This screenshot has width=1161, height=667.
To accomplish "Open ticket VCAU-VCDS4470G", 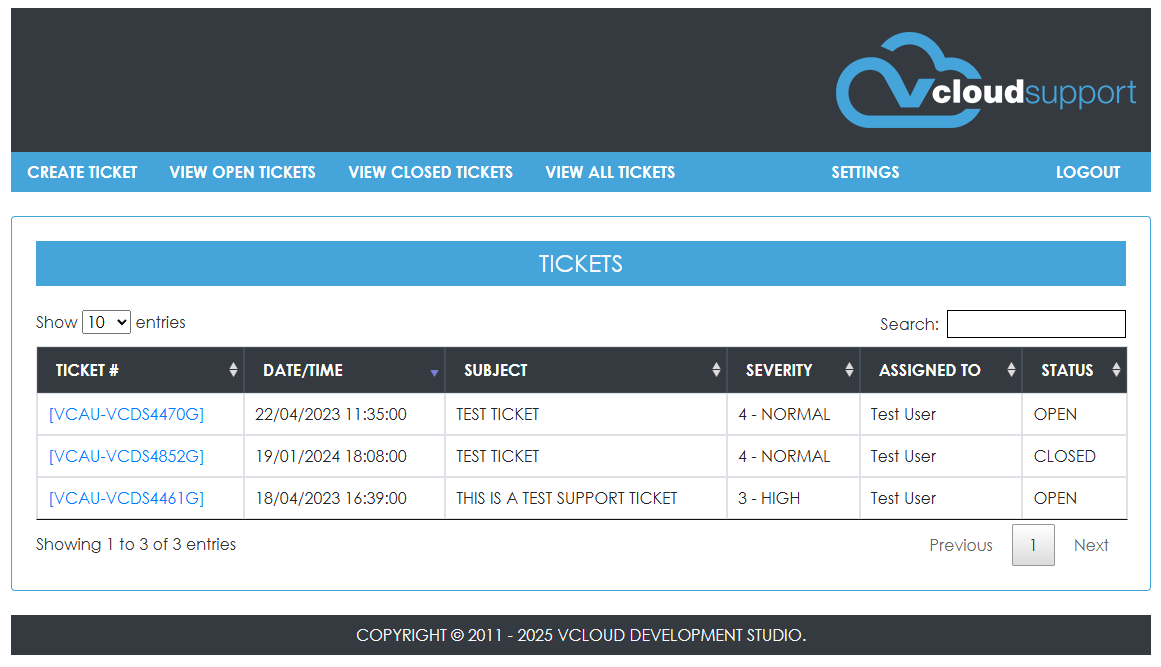I will (126, 414).
